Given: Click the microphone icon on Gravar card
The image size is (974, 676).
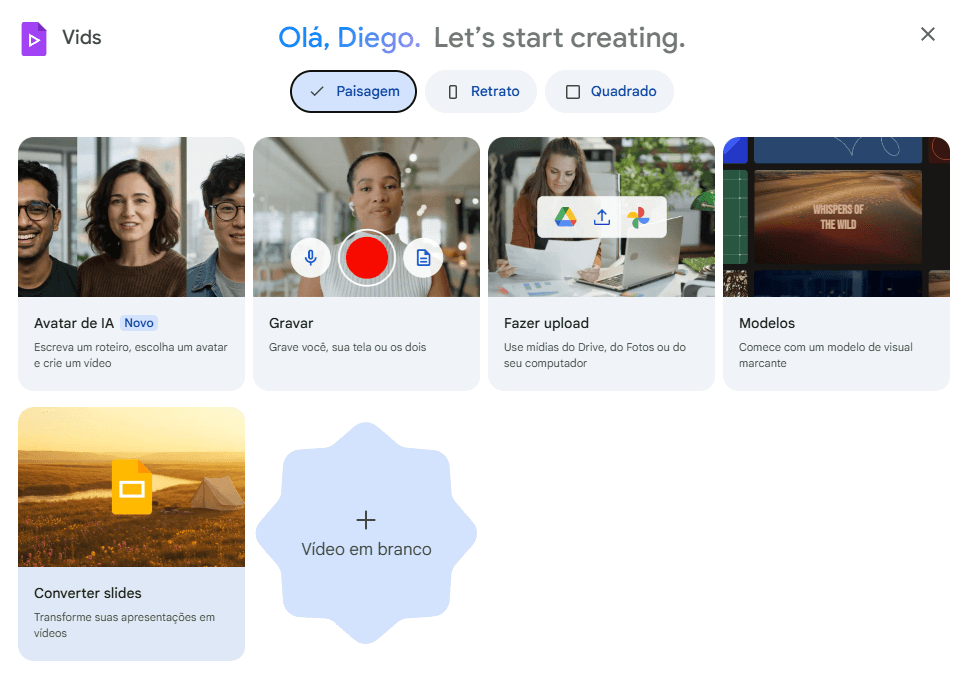Looking at the screenshot, I should coord(311,257).
